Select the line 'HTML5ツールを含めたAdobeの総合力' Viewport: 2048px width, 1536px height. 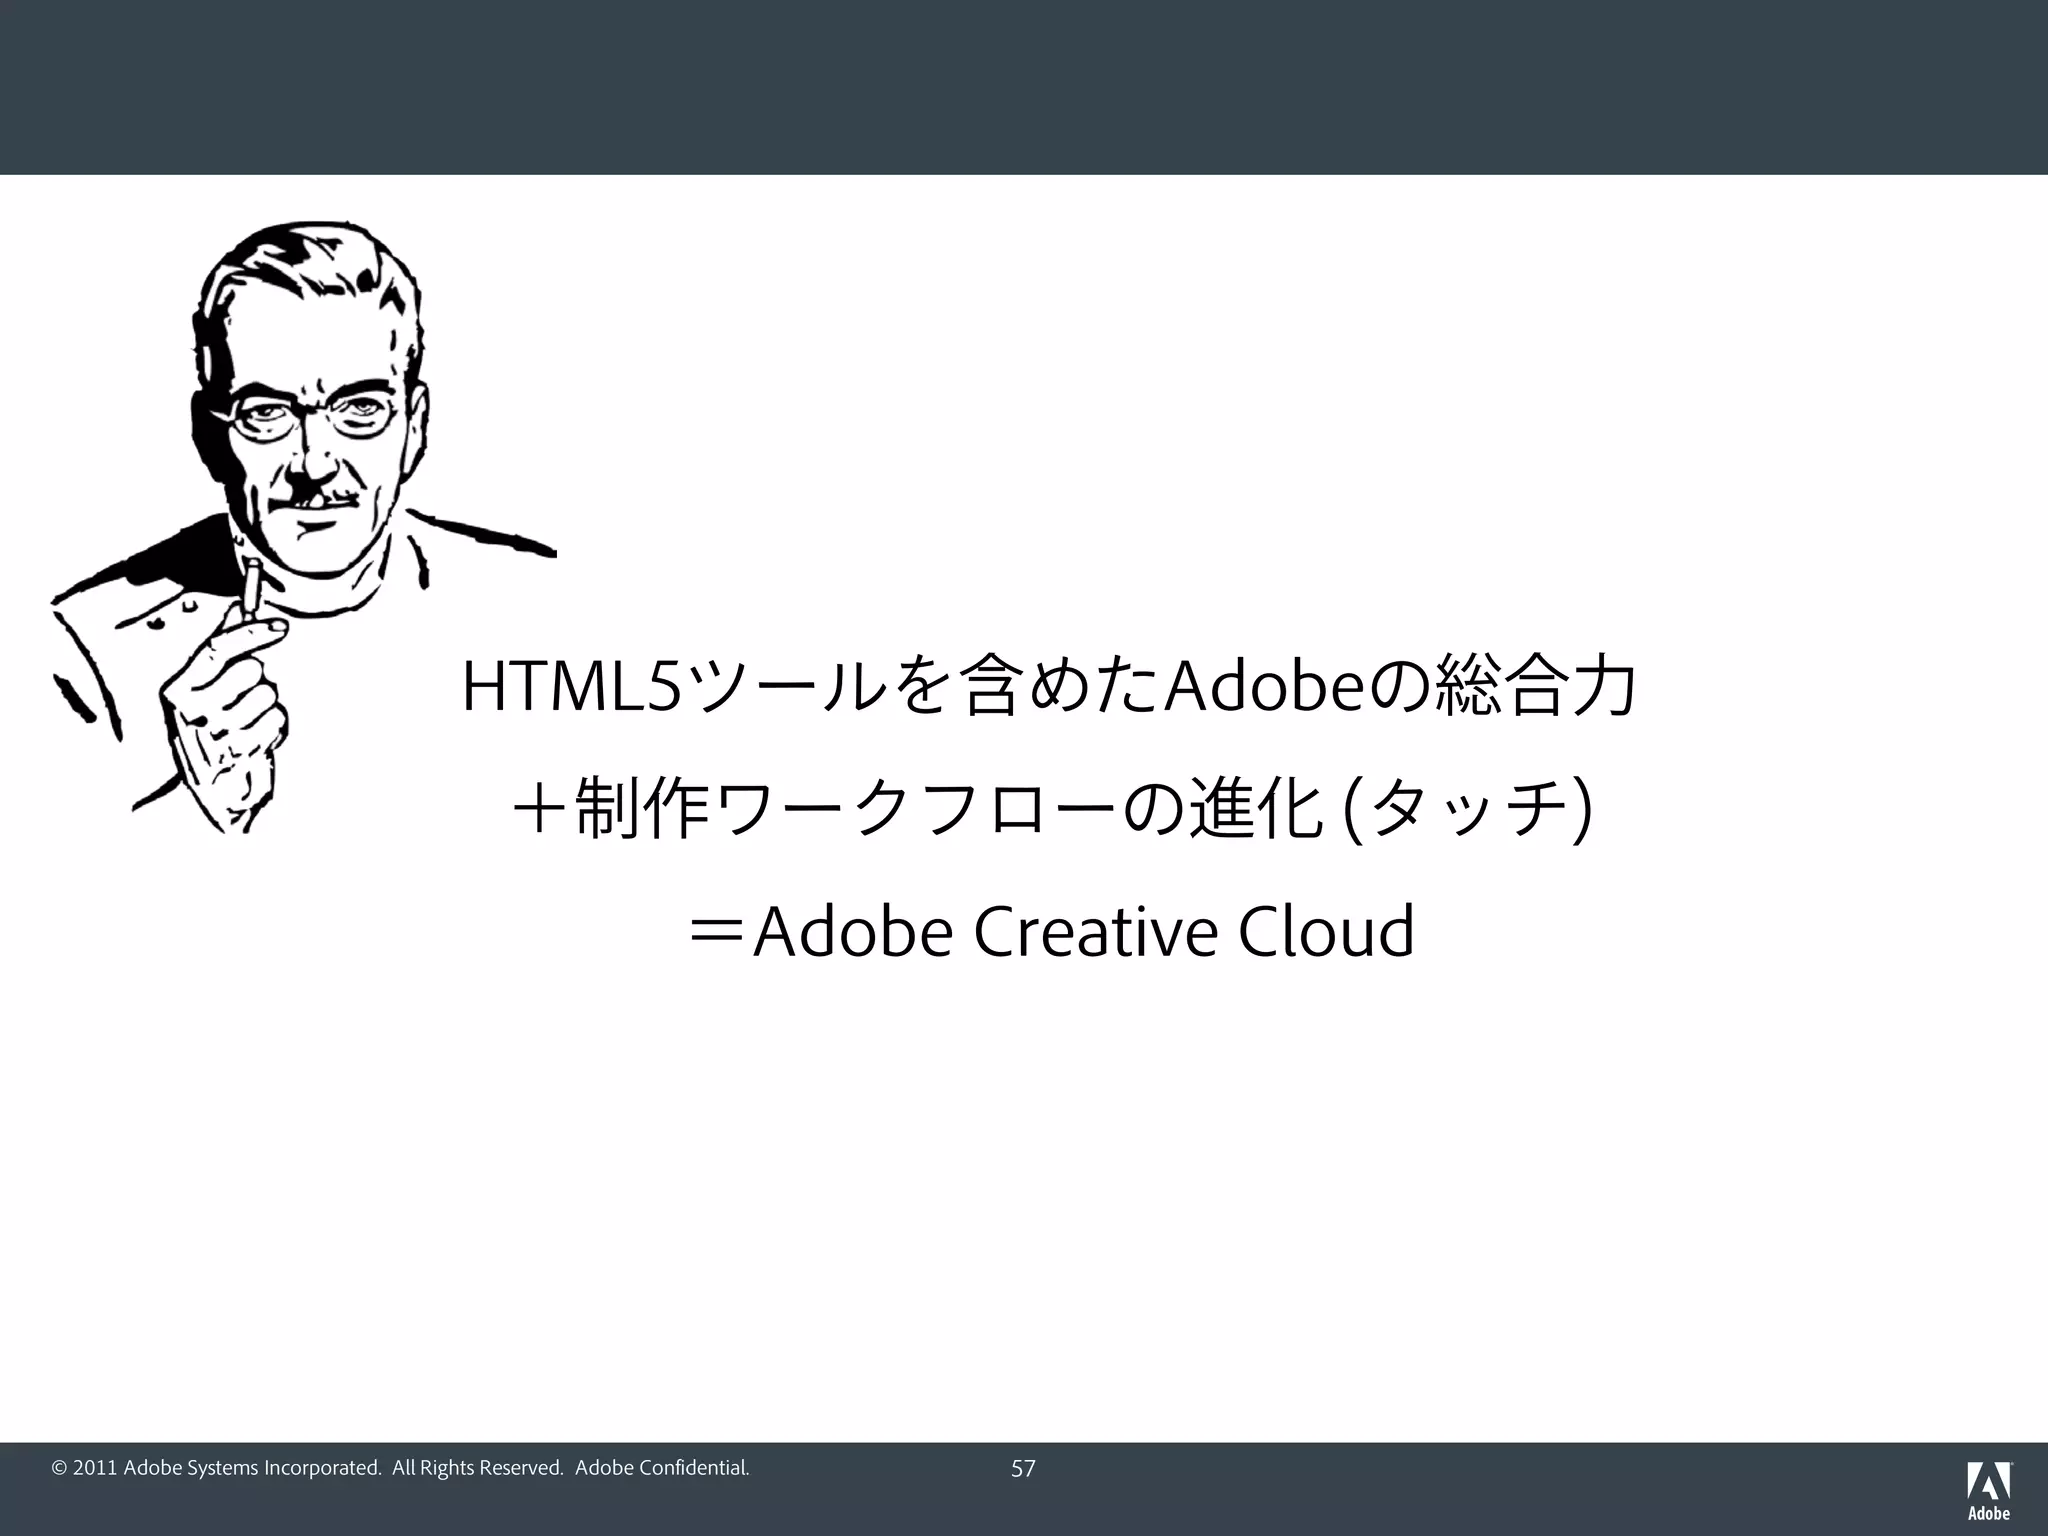click(x=1049, y=687)
